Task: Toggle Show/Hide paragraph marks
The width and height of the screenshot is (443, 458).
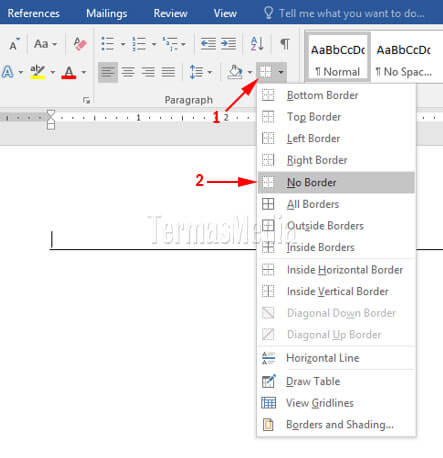Action: tap(284, 44)
